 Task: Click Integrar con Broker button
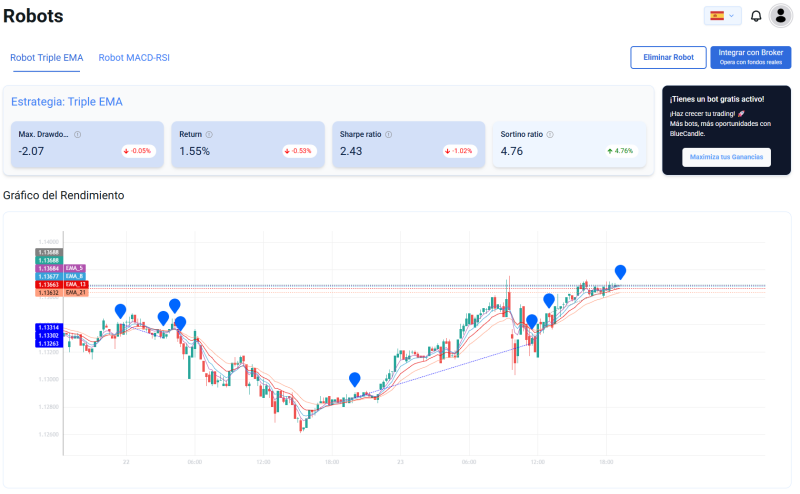(x=750, y=57)
